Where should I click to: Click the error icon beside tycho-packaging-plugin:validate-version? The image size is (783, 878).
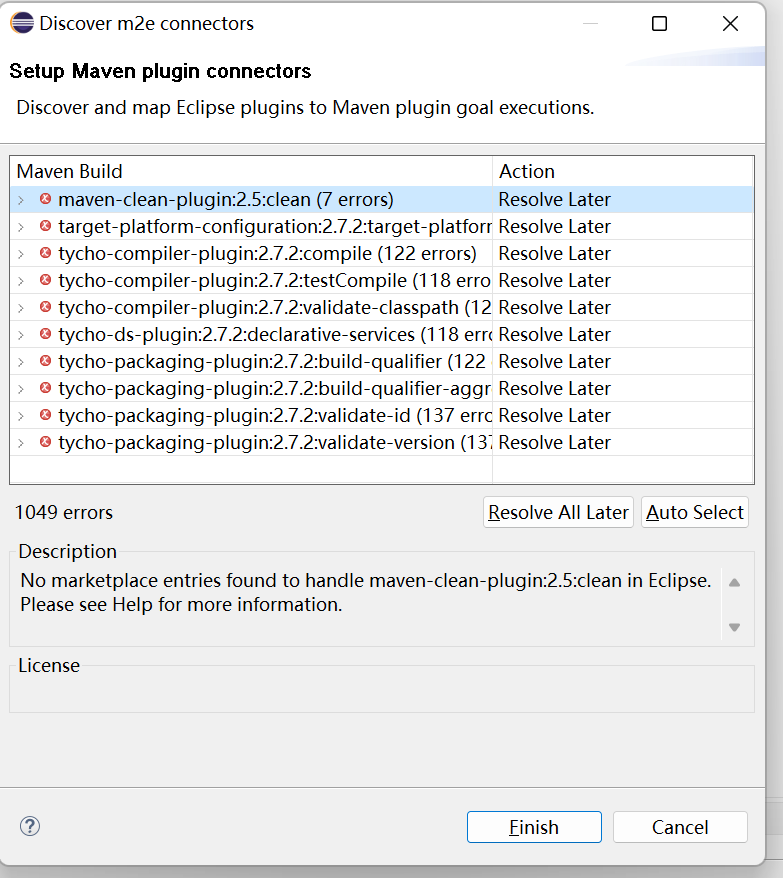click(x=43, y=442)
